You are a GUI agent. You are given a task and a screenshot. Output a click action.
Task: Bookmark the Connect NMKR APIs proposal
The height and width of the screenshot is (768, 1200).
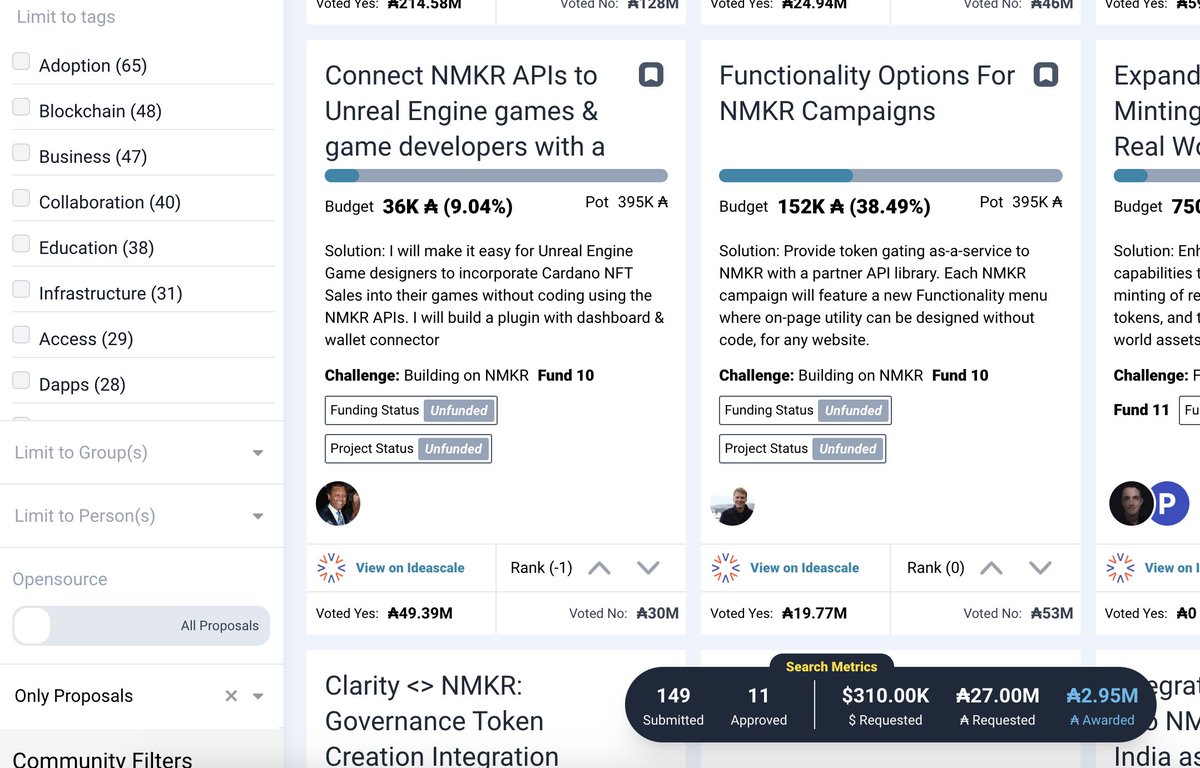(651, 75)
